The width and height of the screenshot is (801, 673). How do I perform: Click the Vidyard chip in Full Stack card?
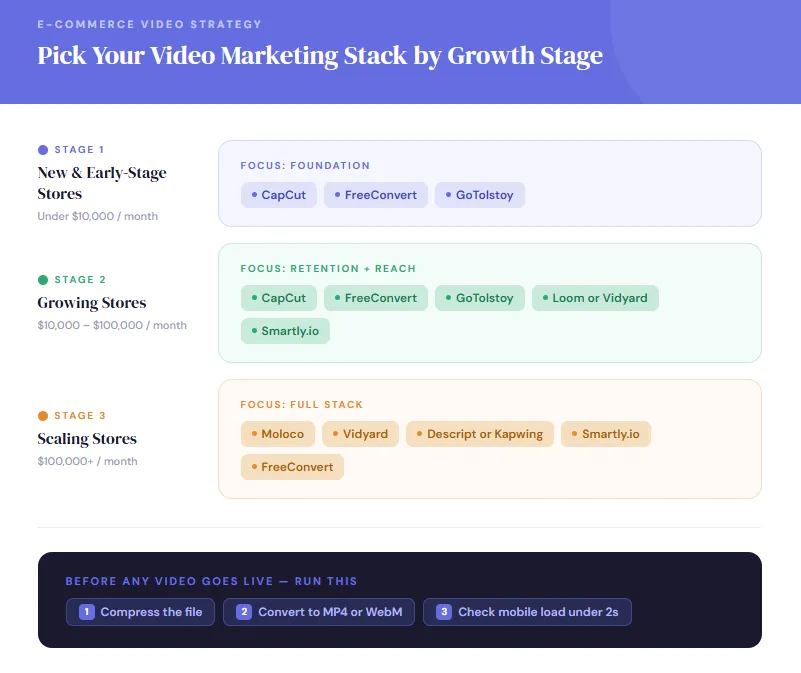tap(360, 434)
